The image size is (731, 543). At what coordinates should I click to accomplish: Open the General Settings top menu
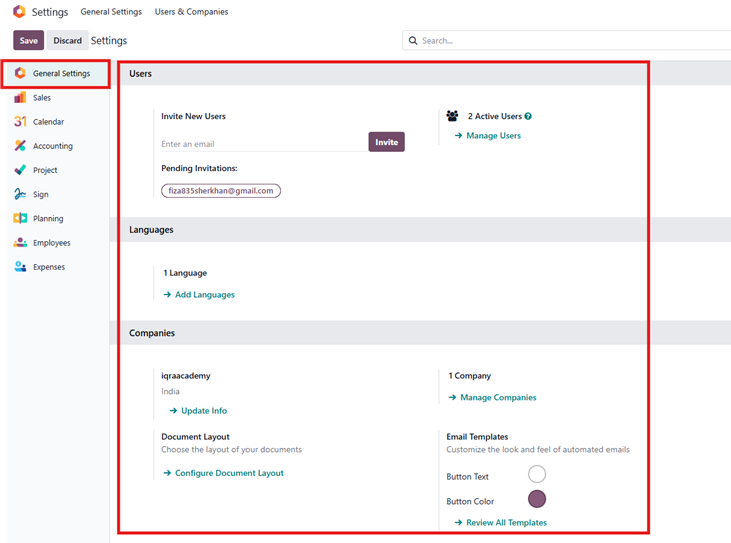pyautogui.click(x=111, y=12)
